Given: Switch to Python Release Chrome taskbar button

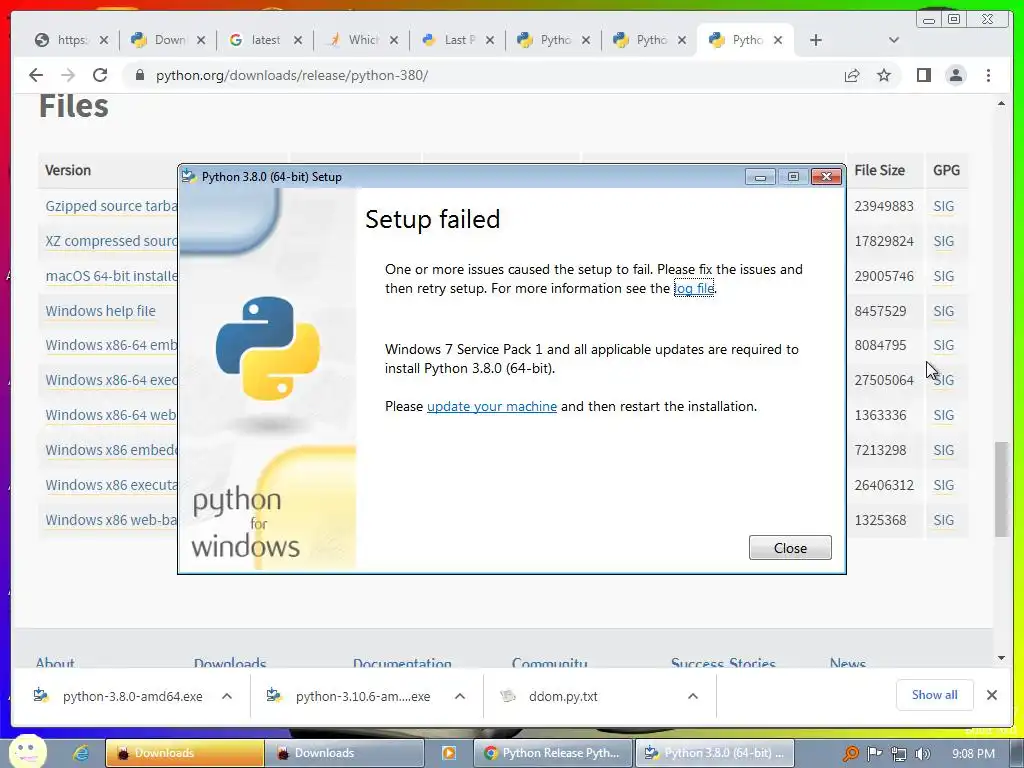Looking at the screenshot, I should coord(552,753).
